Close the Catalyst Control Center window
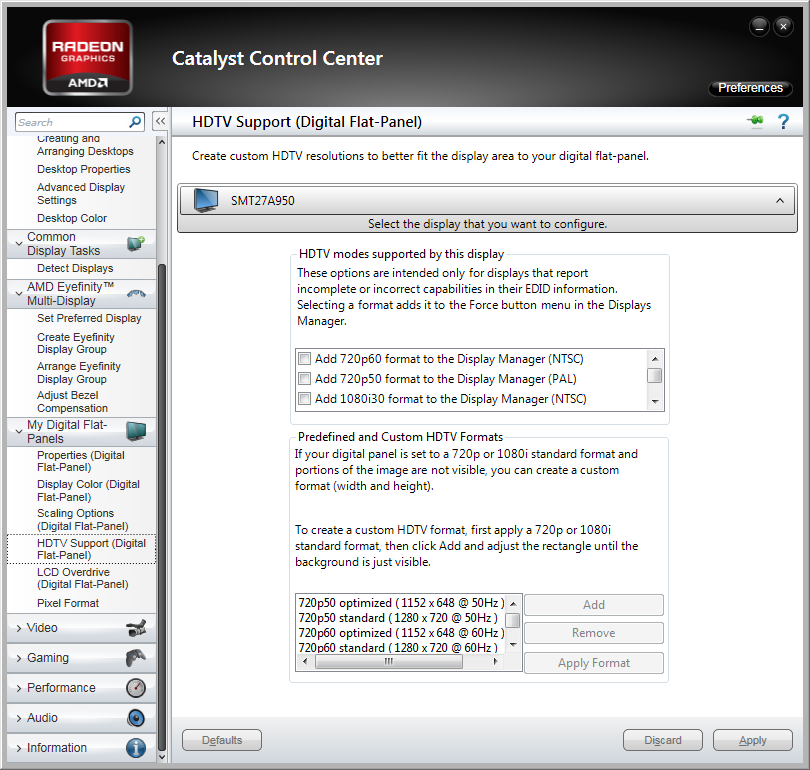The height and width of the screenshot is (770, 810). point(783,26)
